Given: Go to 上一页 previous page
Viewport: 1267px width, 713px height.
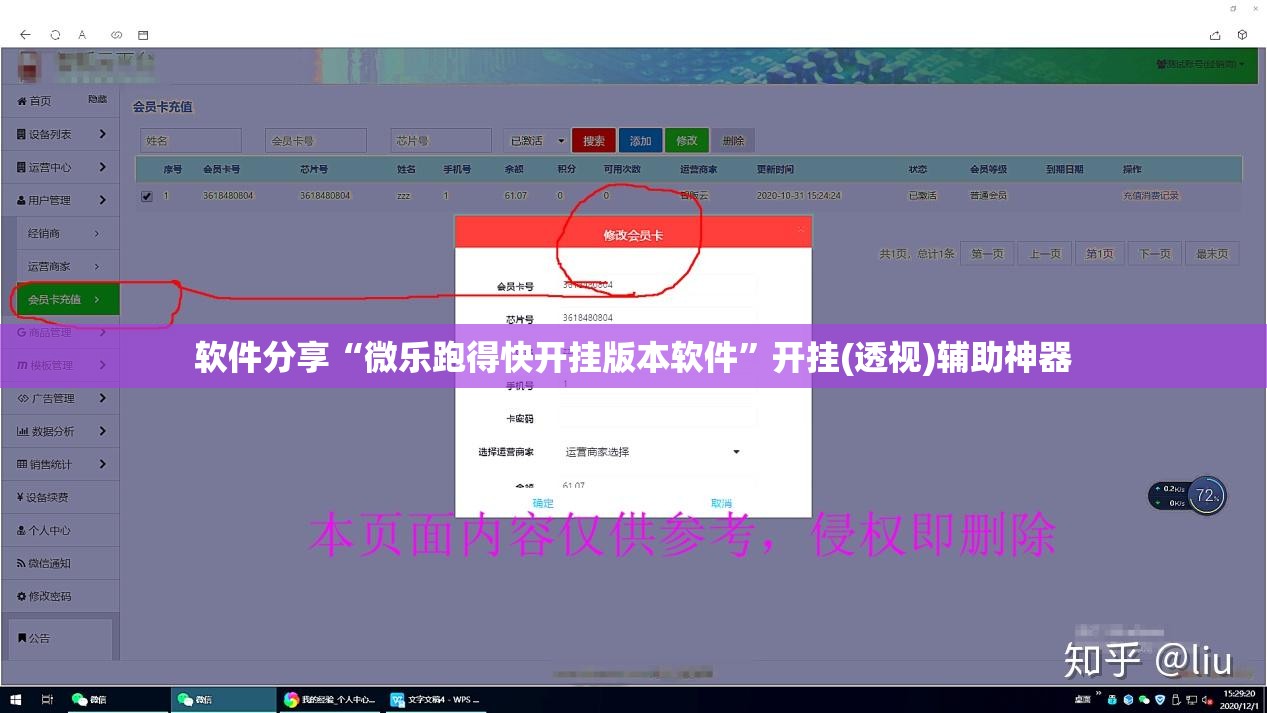Looking at the screenshot, I should [x=1045, y=254].
